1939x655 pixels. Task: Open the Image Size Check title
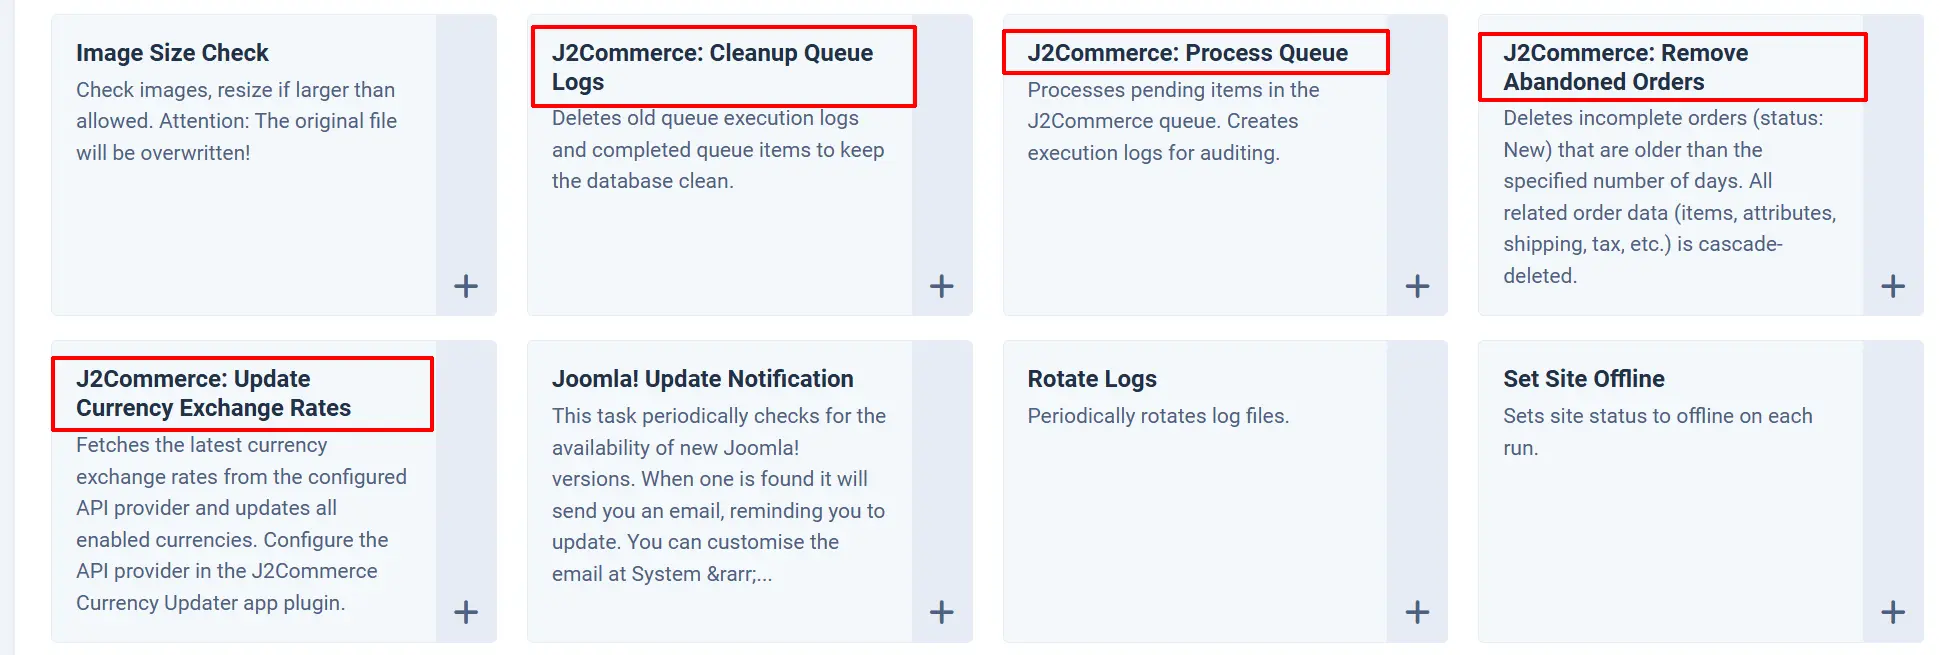pyautogui.click(x=172, y=53)
